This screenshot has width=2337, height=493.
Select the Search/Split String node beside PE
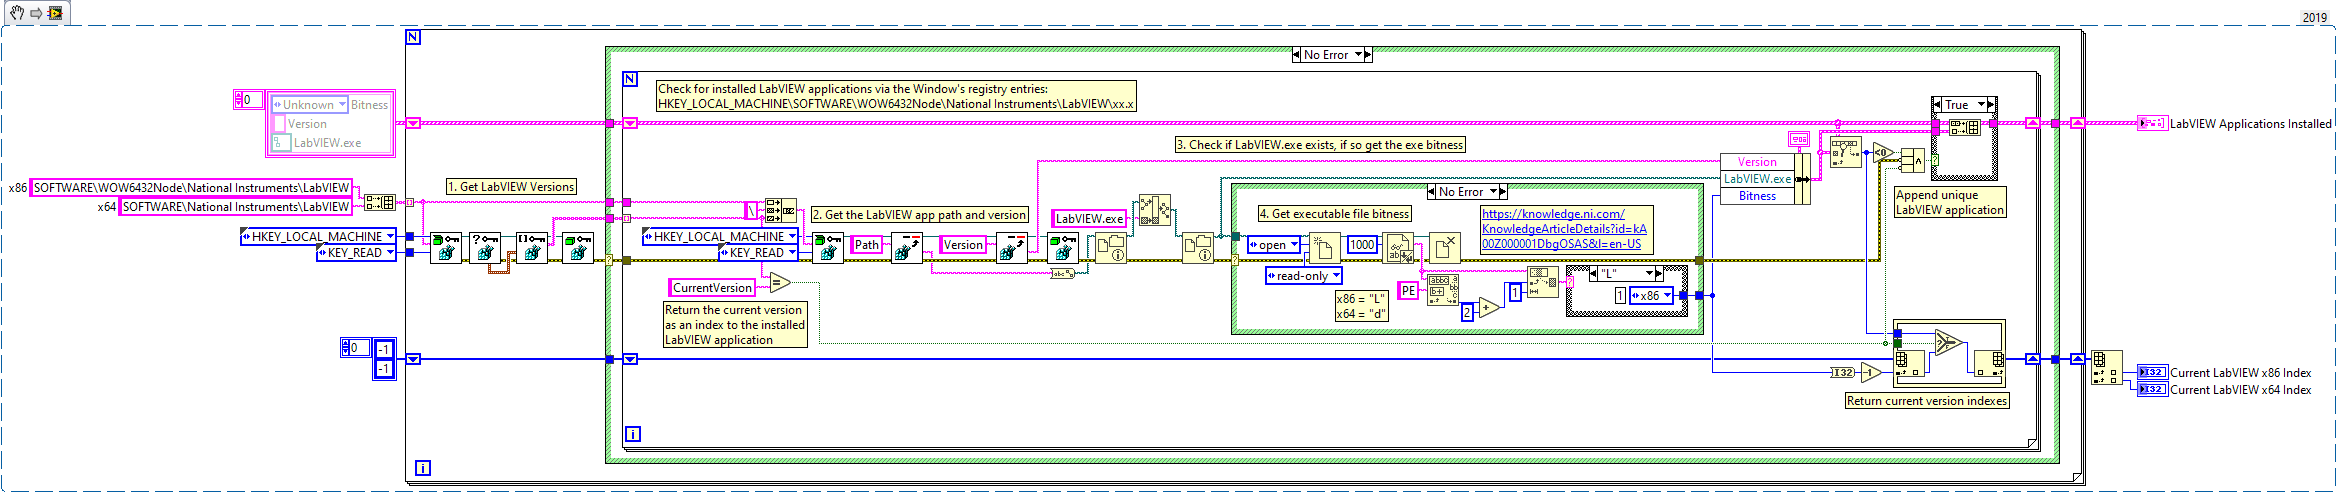(1442, 290)
